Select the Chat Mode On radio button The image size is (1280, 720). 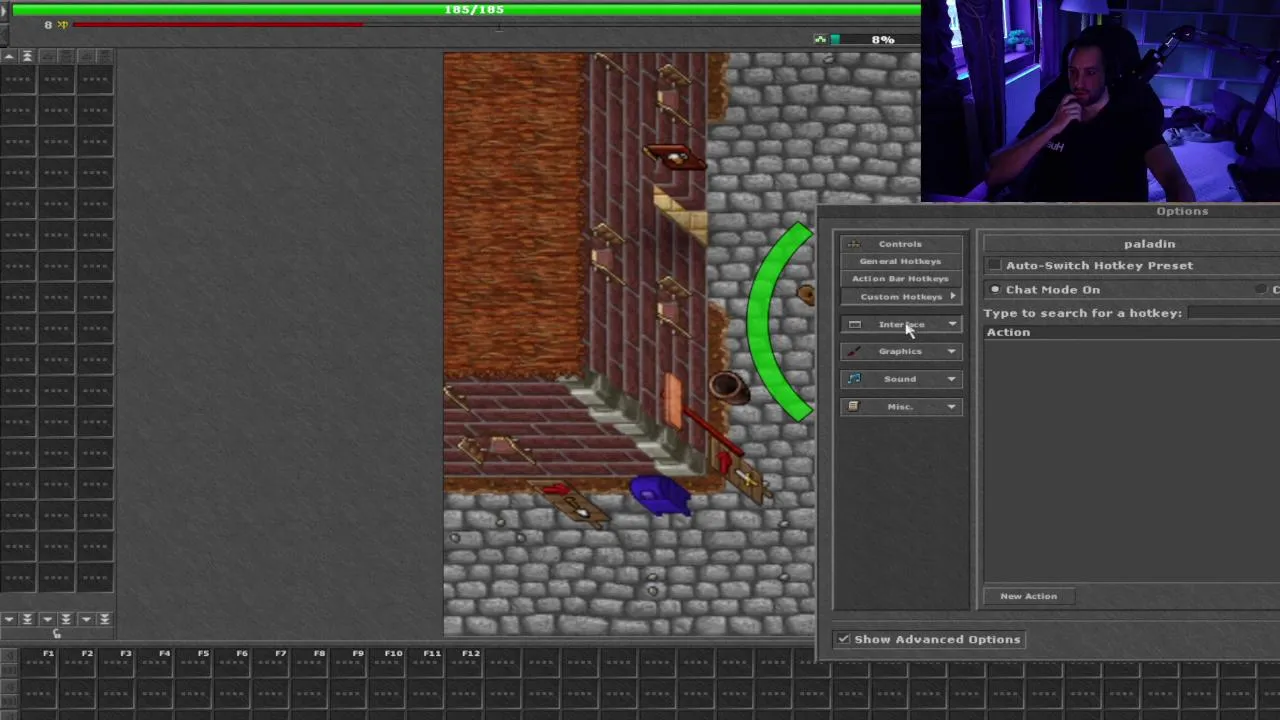[x=995, y=289]
